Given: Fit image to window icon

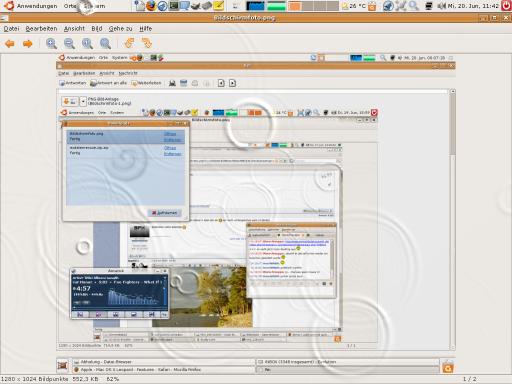Looking at the screenshot, I should point(105,43).
